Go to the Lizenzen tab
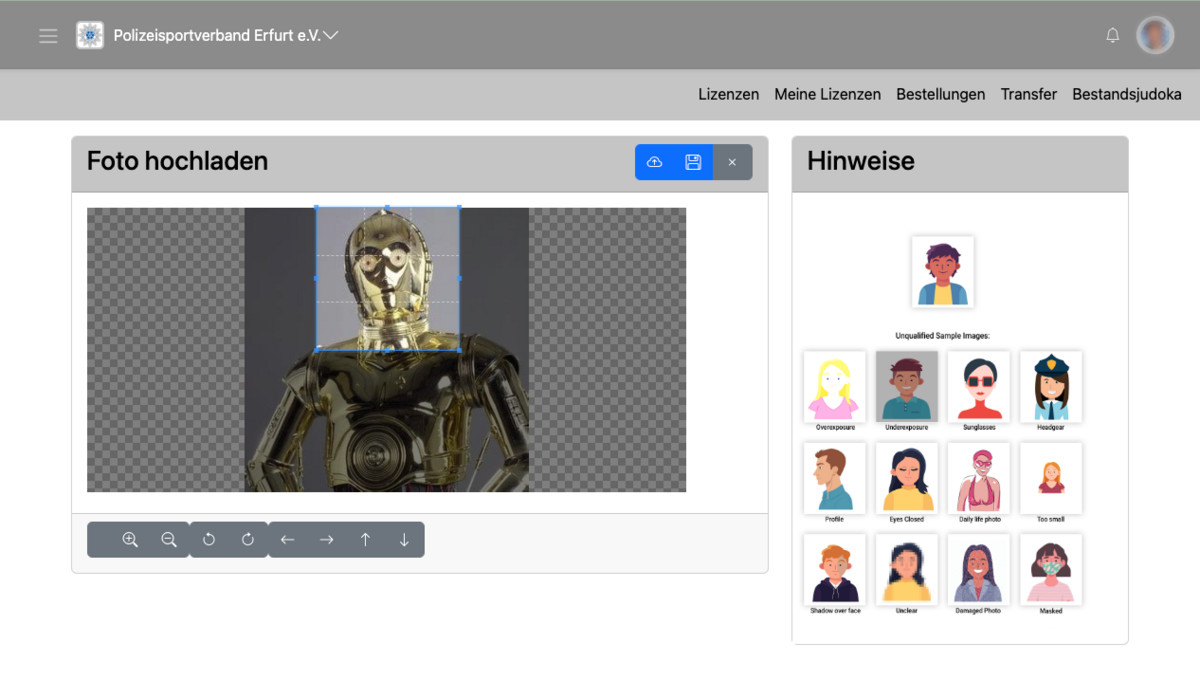1200x680 pixels. pos(728,94)
